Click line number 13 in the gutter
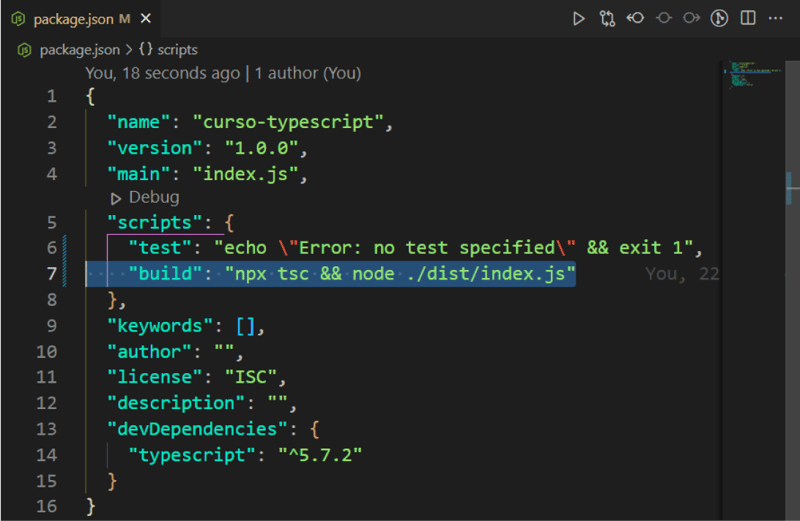800x521 pixels. (46, 429)
